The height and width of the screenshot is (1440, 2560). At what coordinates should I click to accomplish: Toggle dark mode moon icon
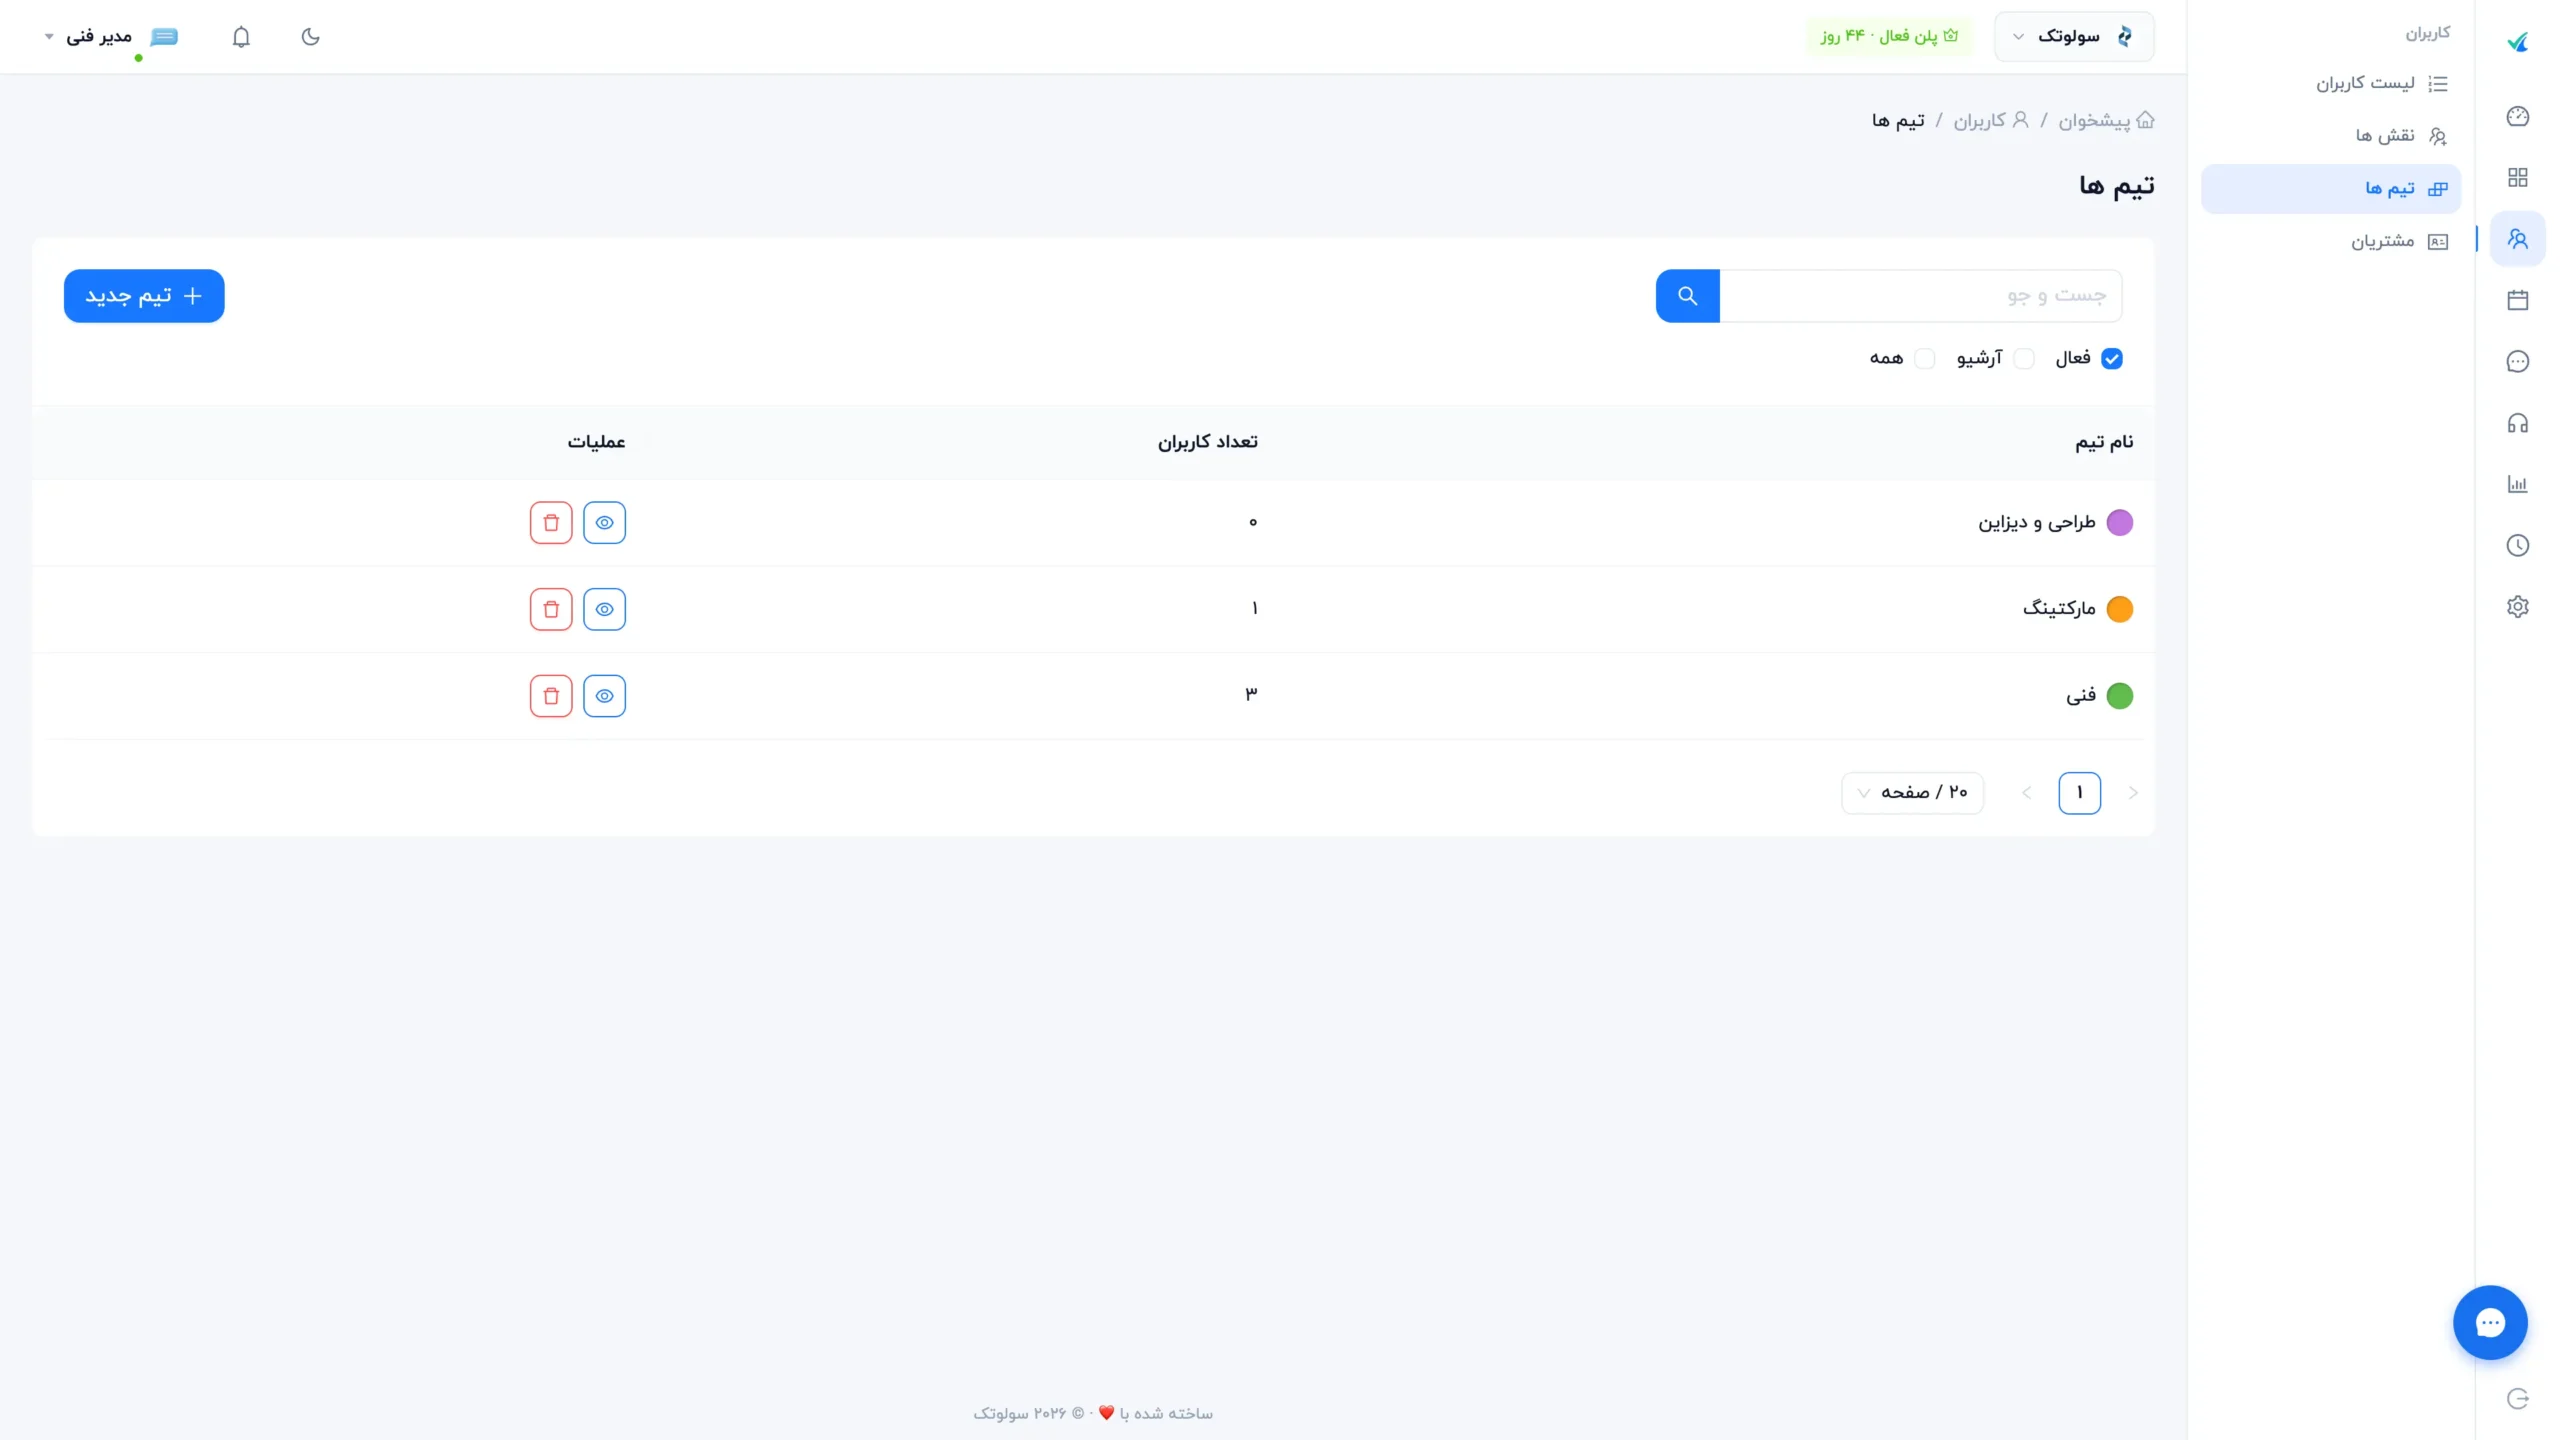tap(310, 37)
